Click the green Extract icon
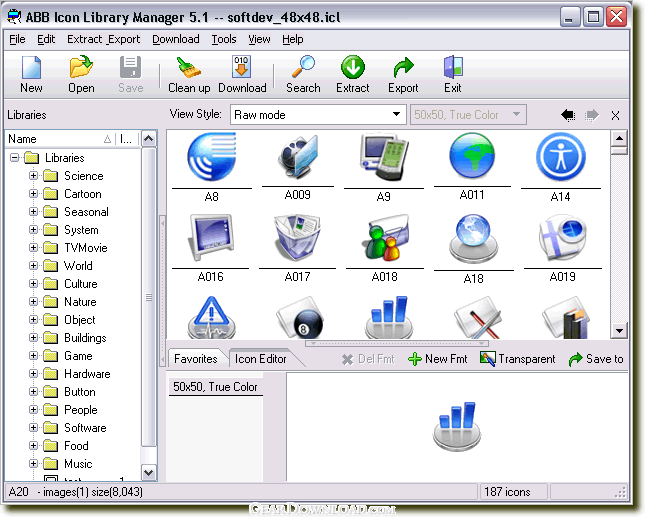This screenshot has height=517, width=645. pyautogui.click(x=352, y=68)
